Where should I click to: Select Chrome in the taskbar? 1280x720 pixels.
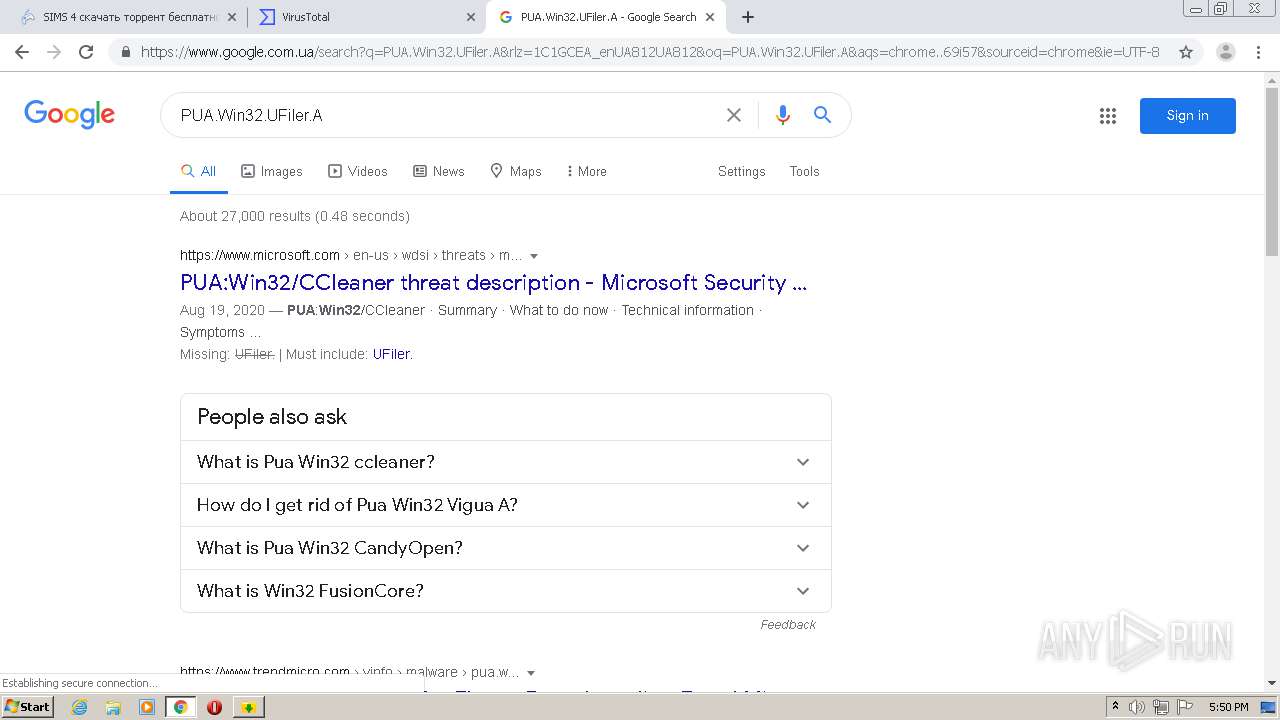[181, 707]
